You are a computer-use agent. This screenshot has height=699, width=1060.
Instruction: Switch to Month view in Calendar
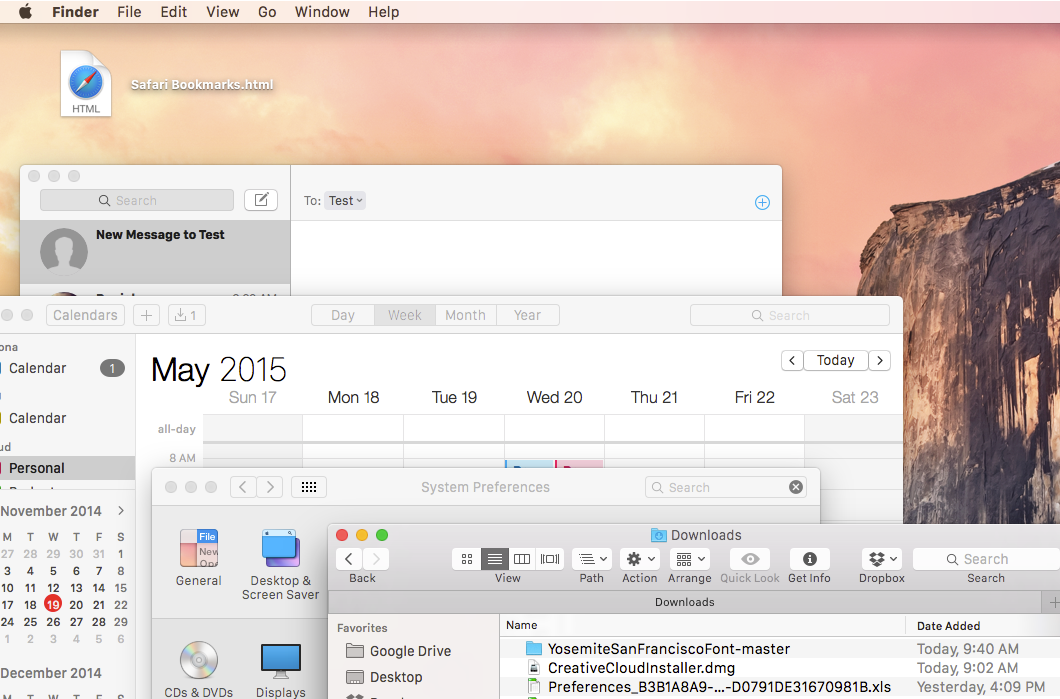tap(465, 315)
